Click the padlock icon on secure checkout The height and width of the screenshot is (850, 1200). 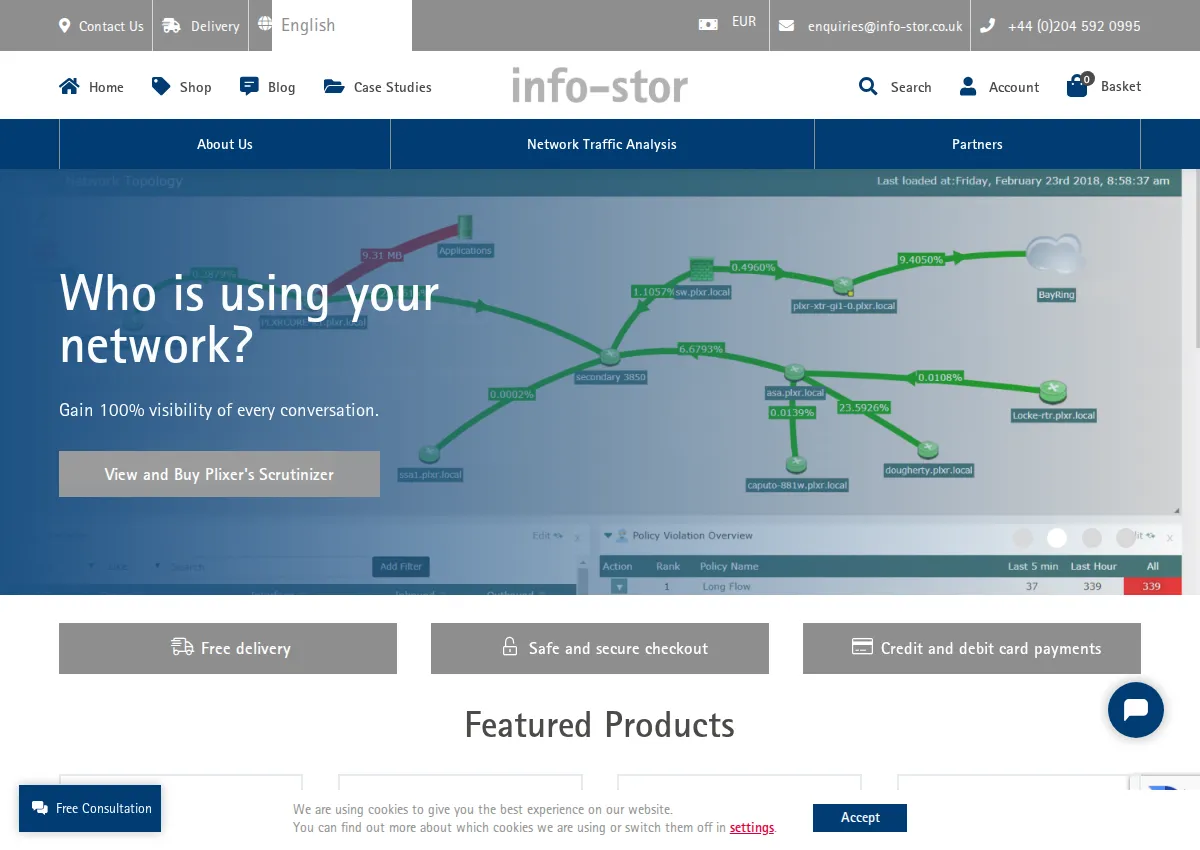(x=510, y=646)
